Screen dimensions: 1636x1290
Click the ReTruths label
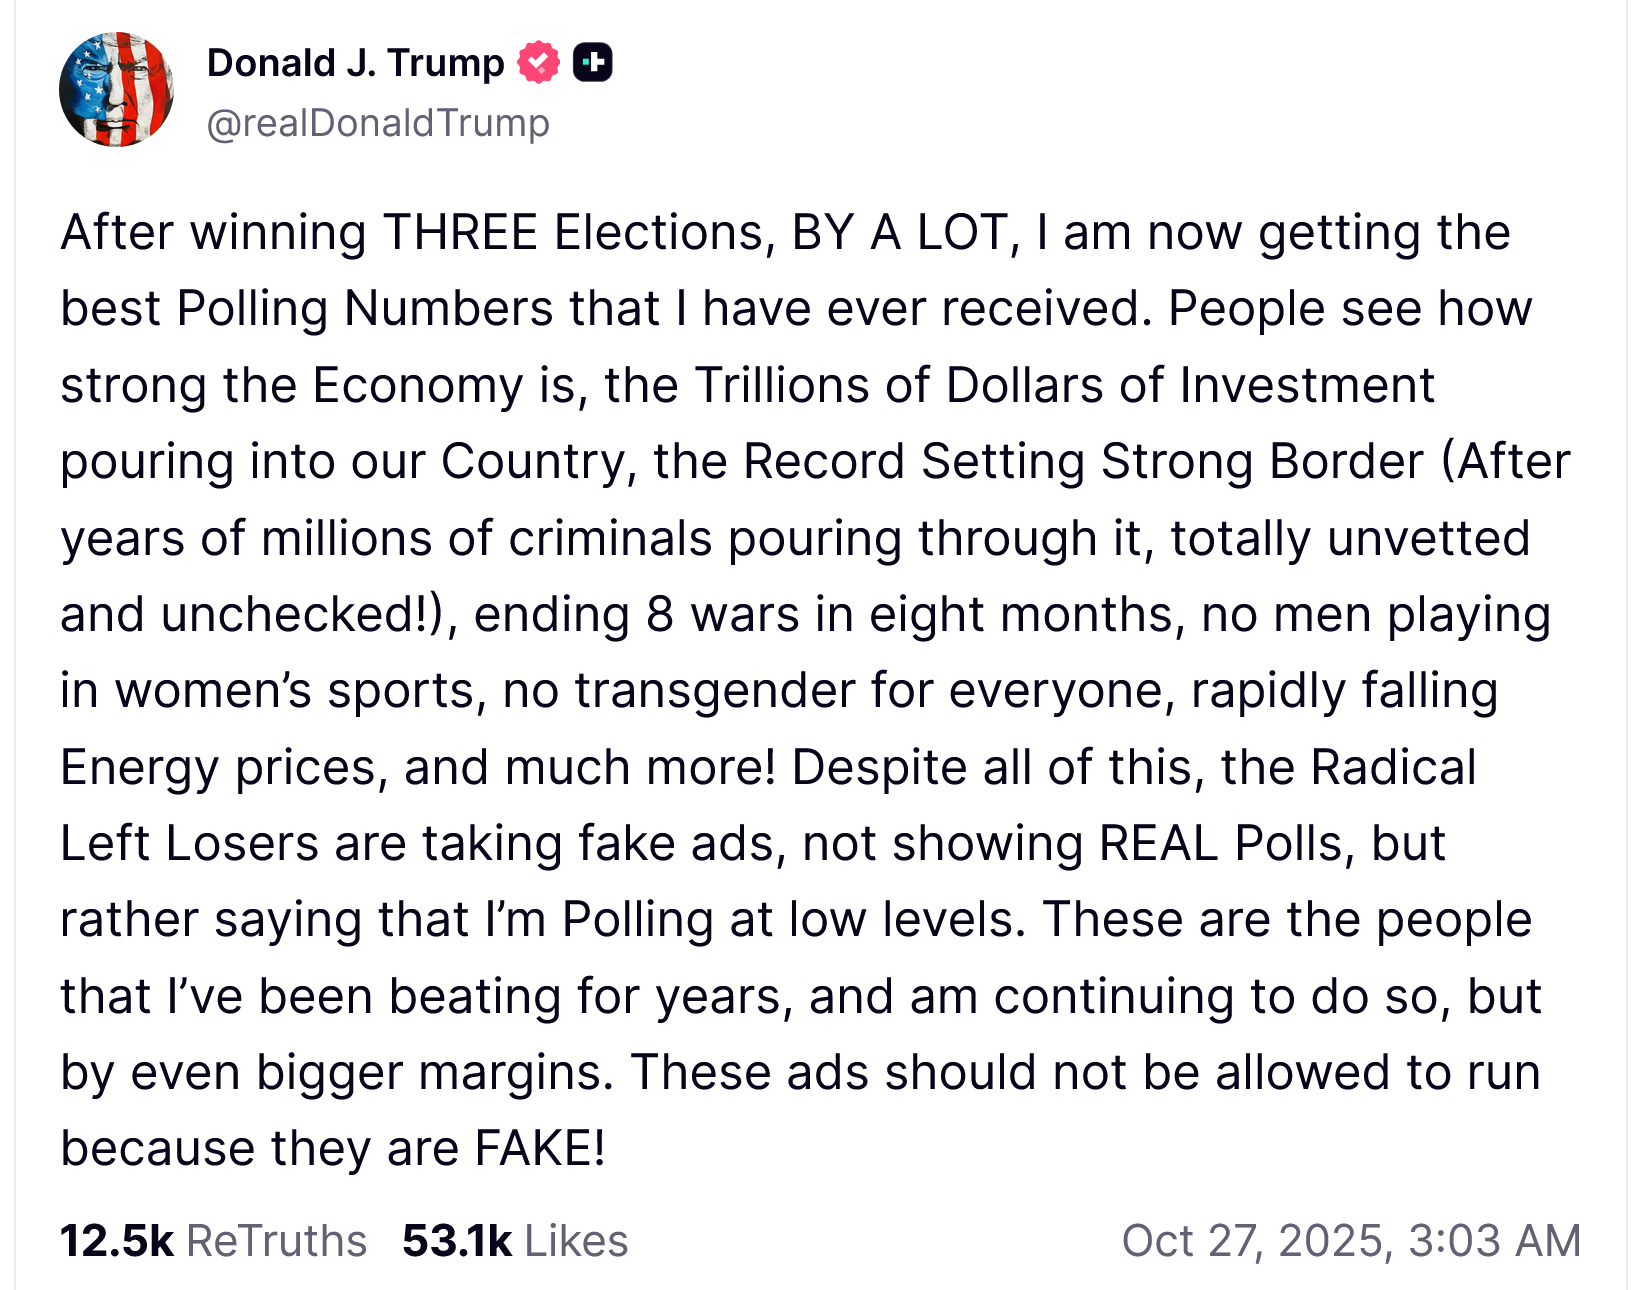pyautogui.click(x=277, y=1240)
